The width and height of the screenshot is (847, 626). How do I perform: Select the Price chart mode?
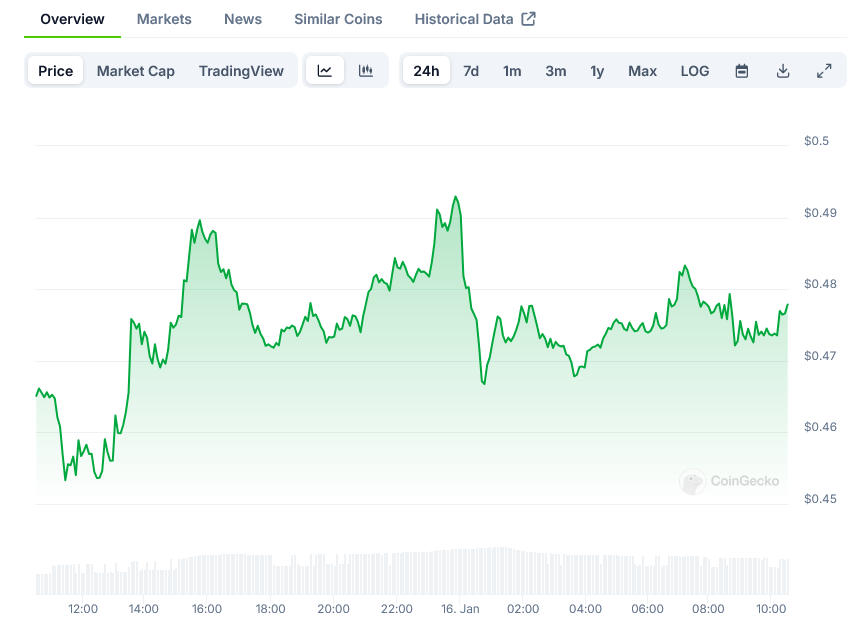pos(56,71)
